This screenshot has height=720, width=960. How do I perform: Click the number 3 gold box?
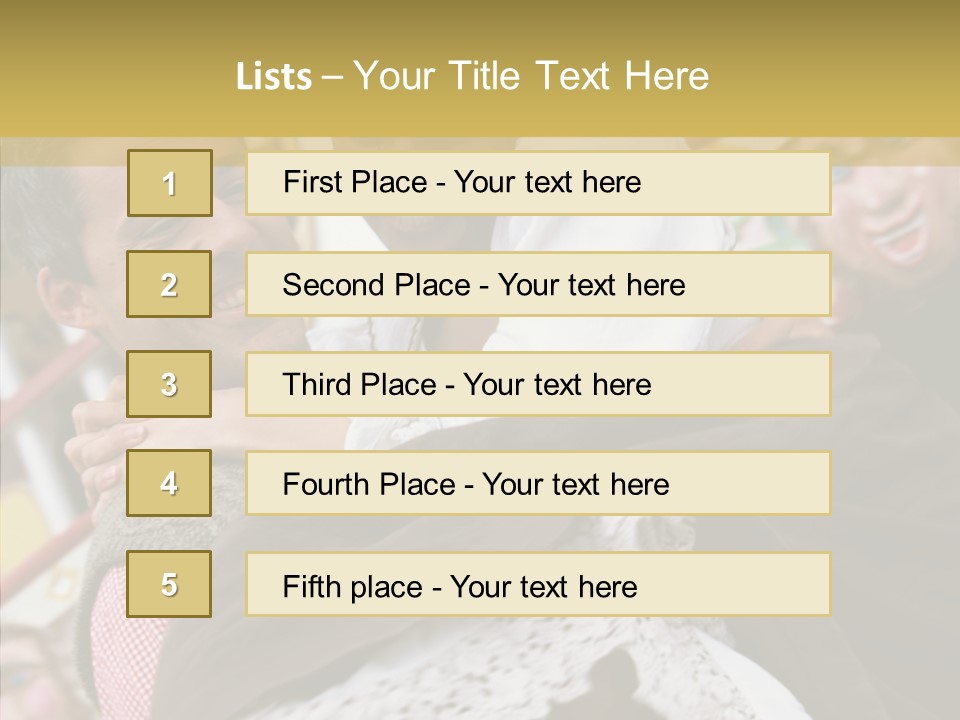point(169,384)
